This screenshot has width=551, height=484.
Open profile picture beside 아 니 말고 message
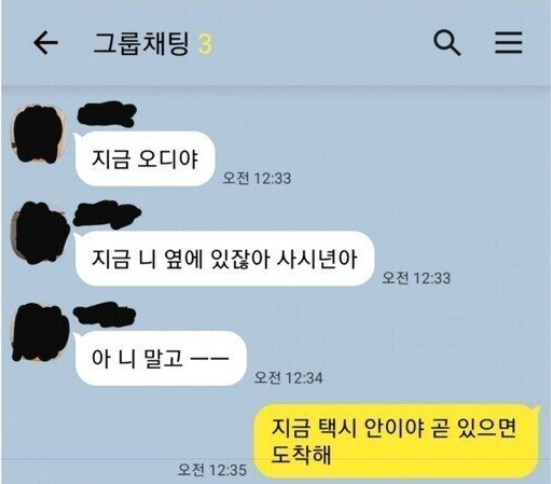point(39,333)
